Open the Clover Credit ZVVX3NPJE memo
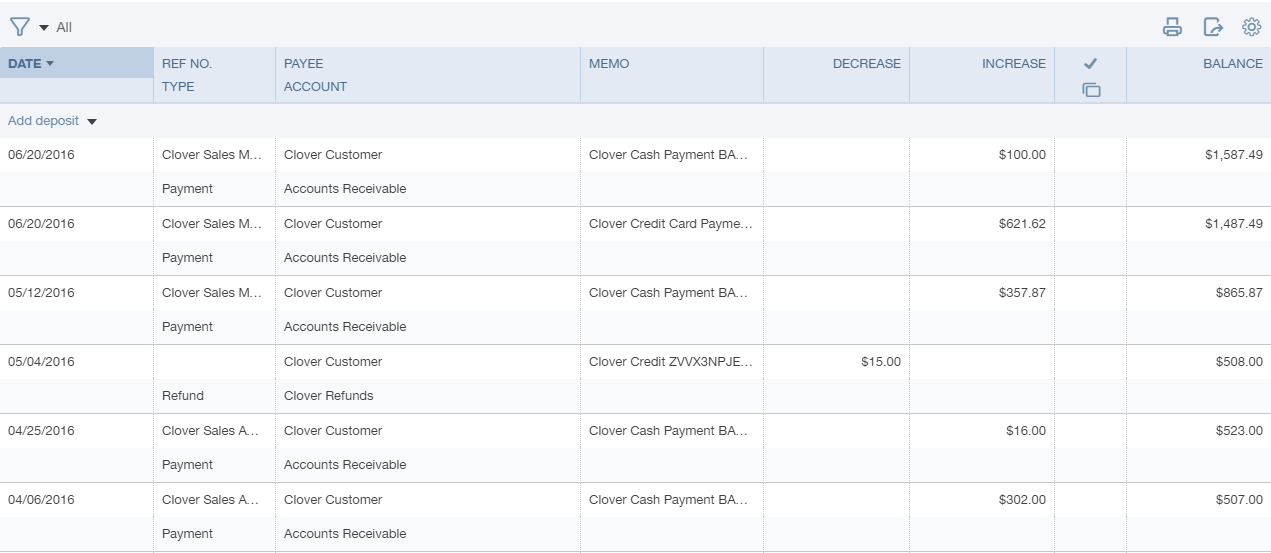 click(671, 362)
